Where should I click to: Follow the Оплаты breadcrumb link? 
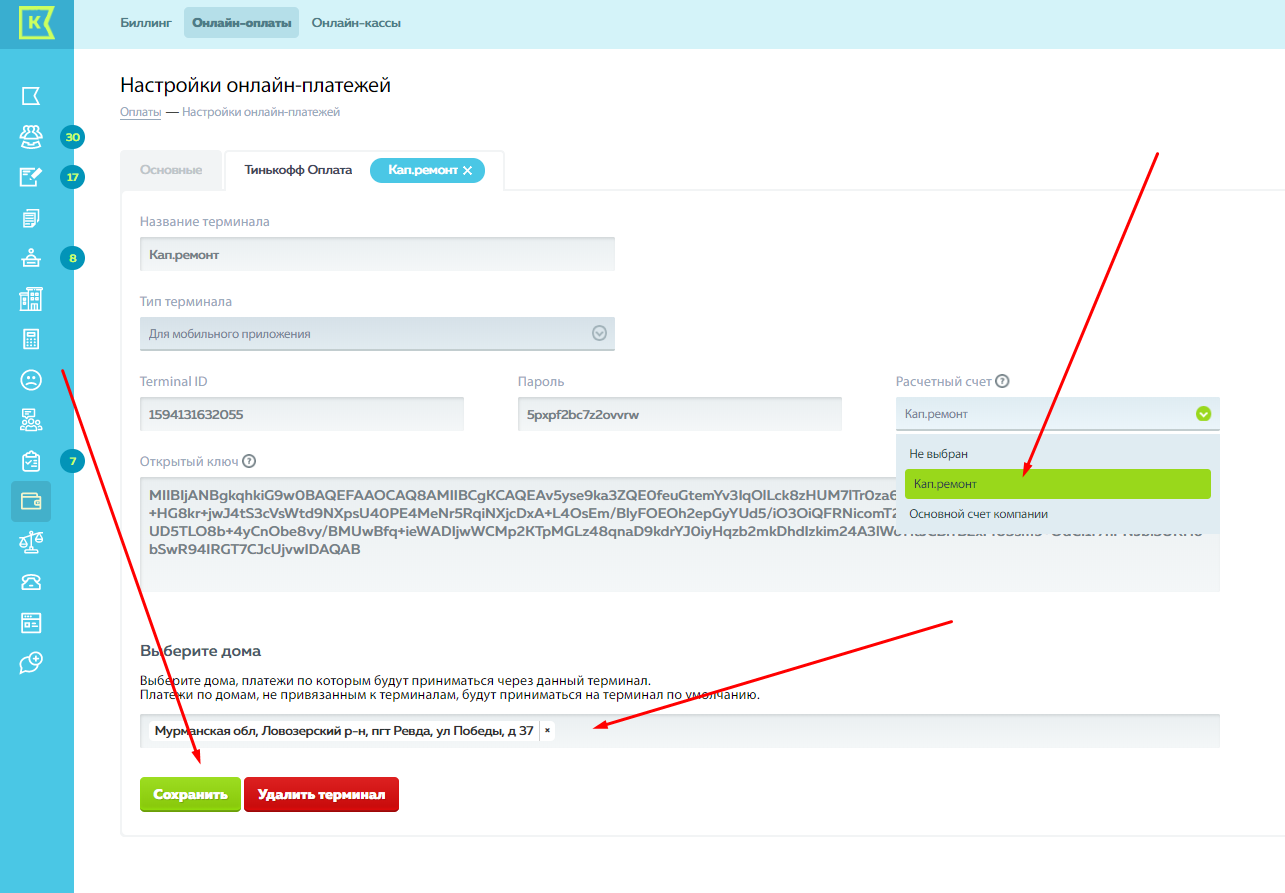[141, 112]
